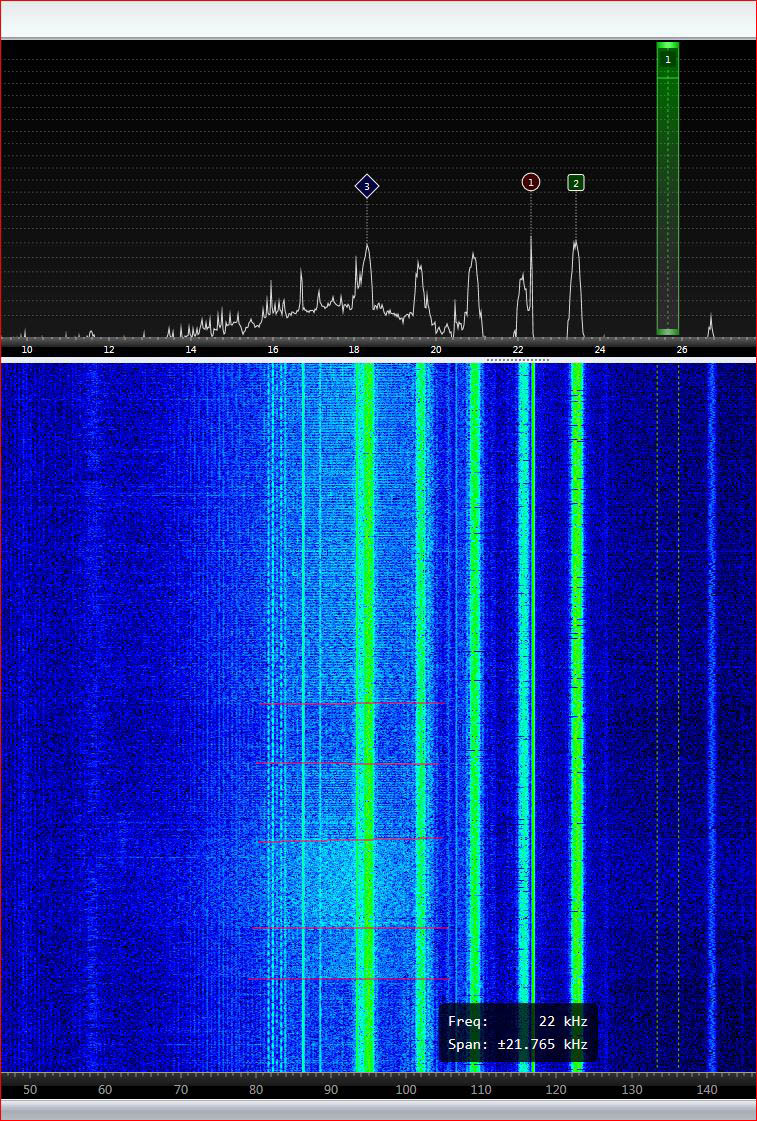The height and width of the screenshot is (1121, 757).
Task: Click the 90 label on waterfall axis
Action: [x=331, y=1090]
